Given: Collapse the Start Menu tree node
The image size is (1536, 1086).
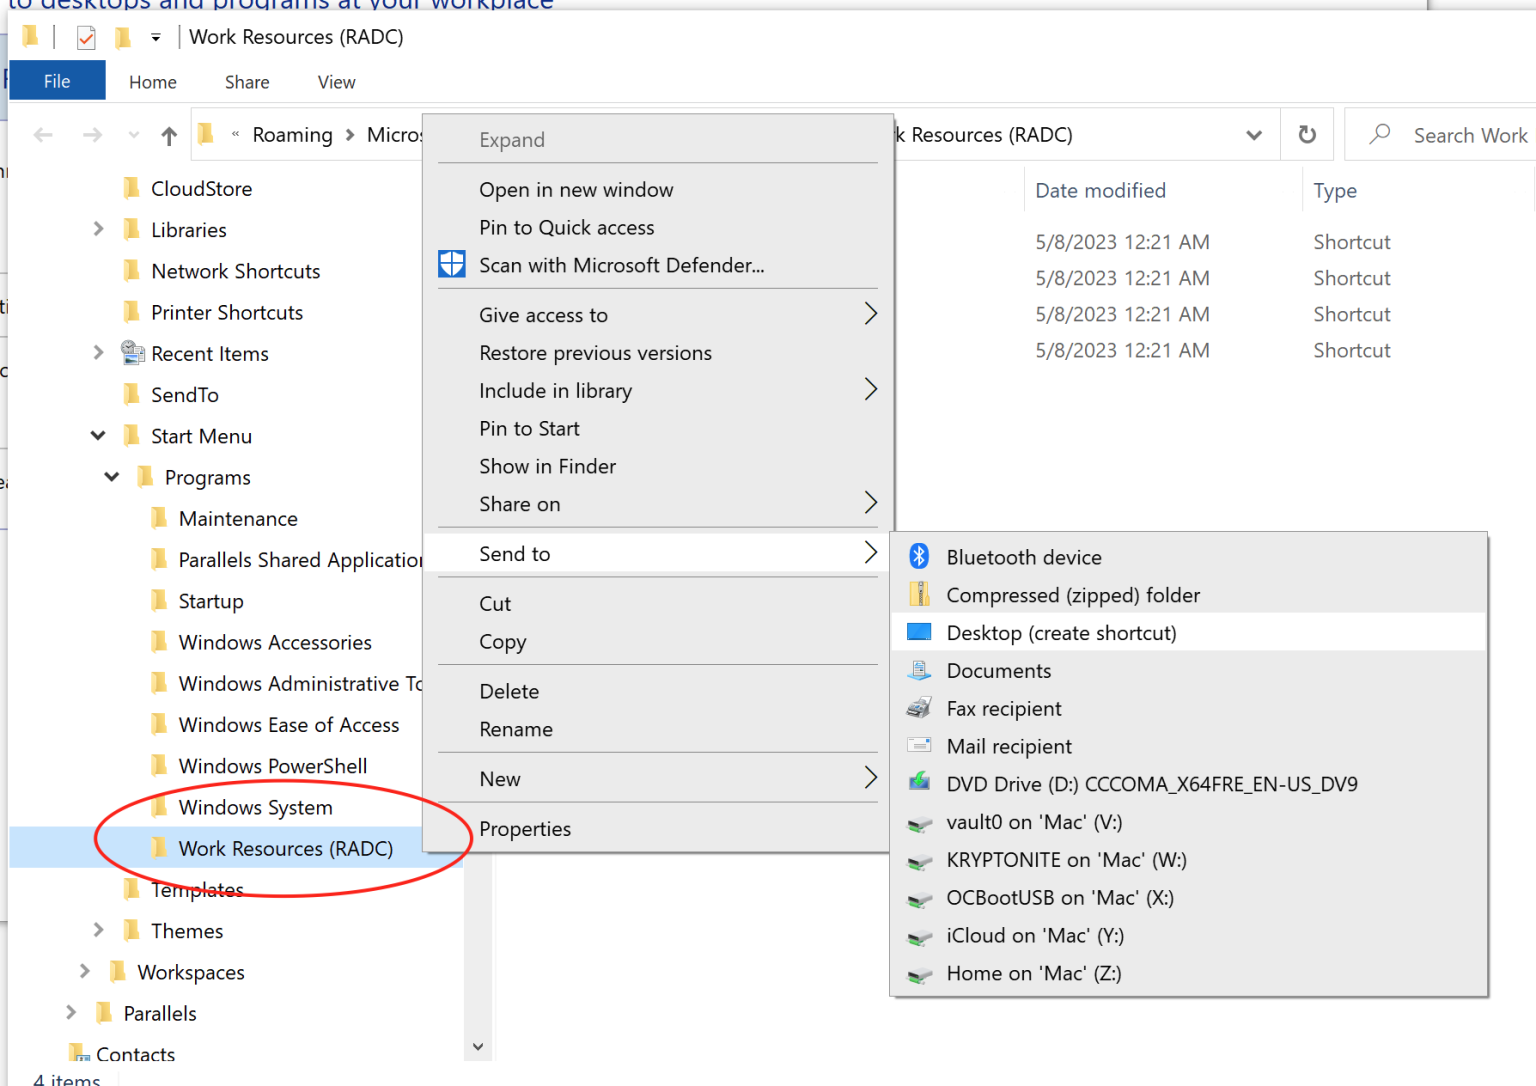Looking at the screenshot, I should click(97, 435).
